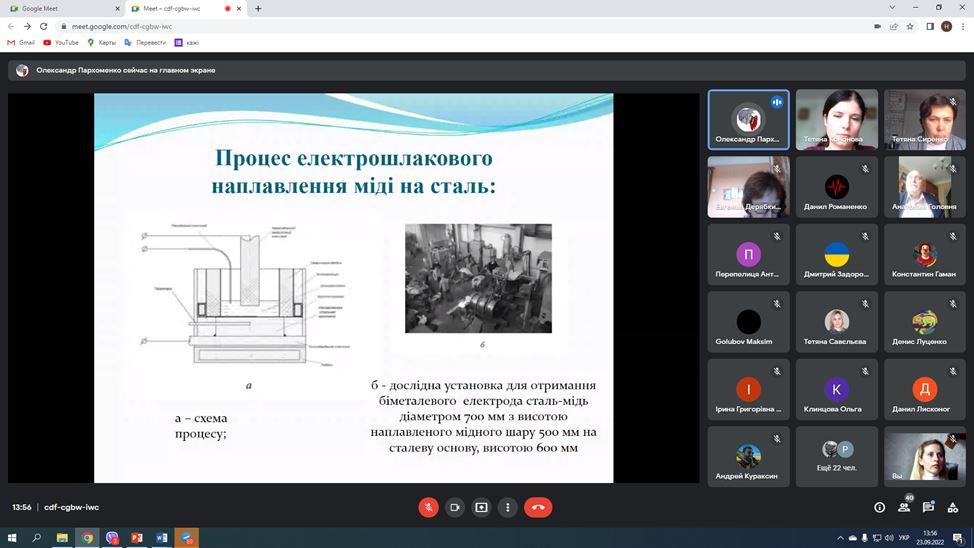The width and height of the screenshot is (974, 548).
Task: Open the chat with everyone panel
Action: pyautogui.click(x=928, y=507)
